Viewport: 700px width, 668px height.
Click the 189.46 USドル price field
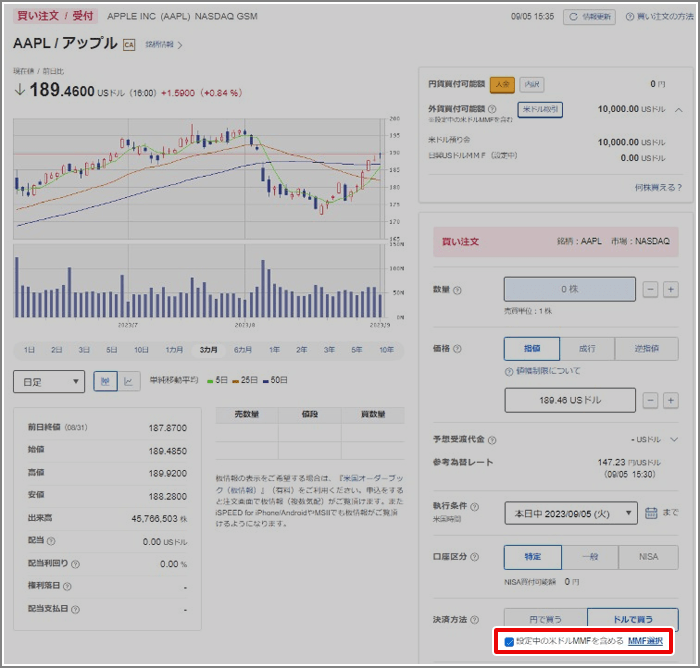click(x=570, y=400)
